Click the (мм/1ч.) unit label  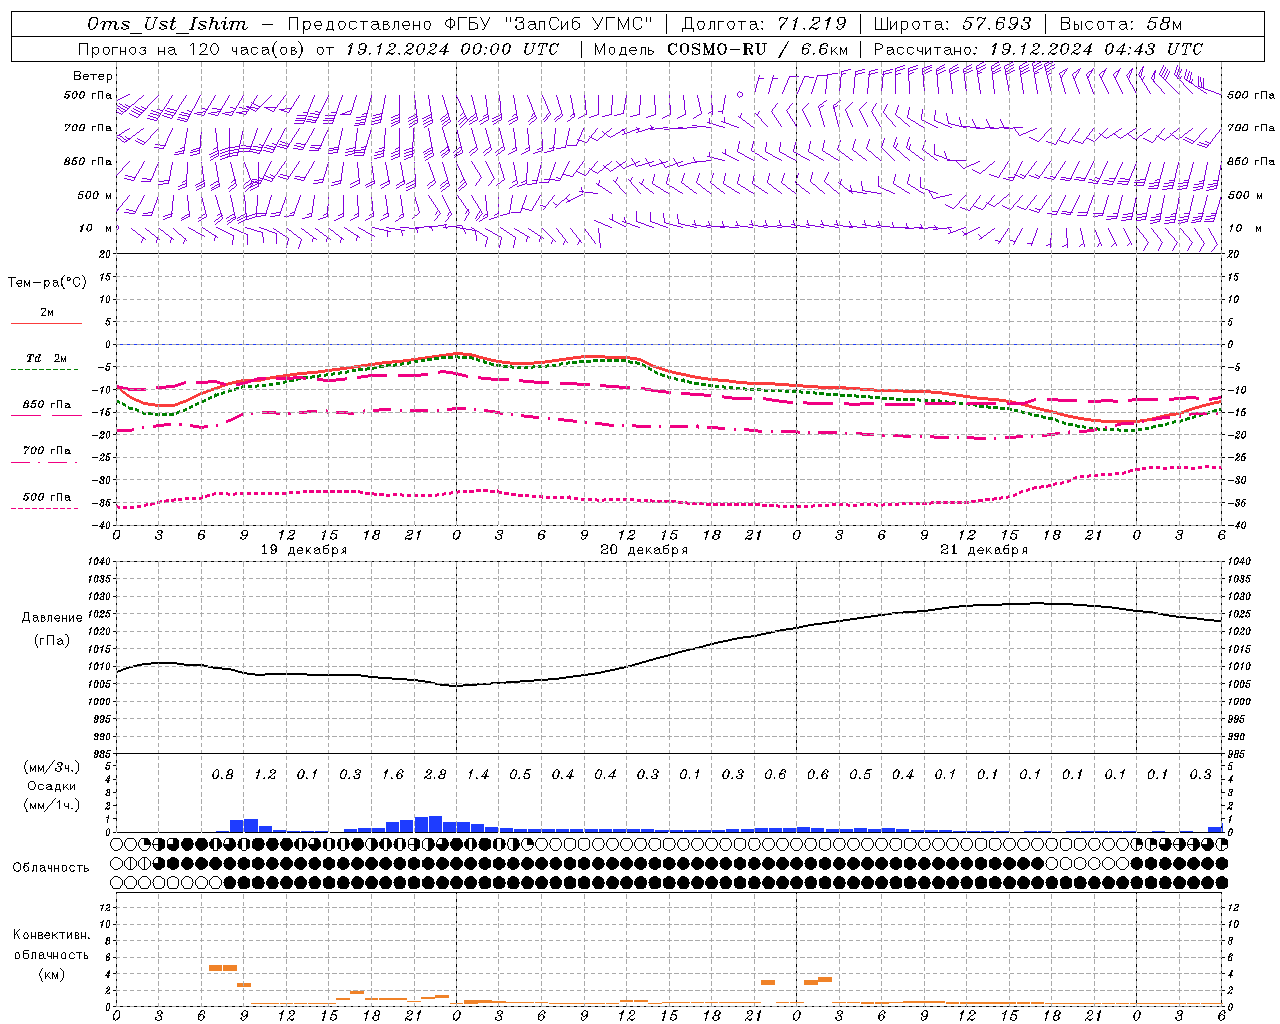[x=52, y=805]
